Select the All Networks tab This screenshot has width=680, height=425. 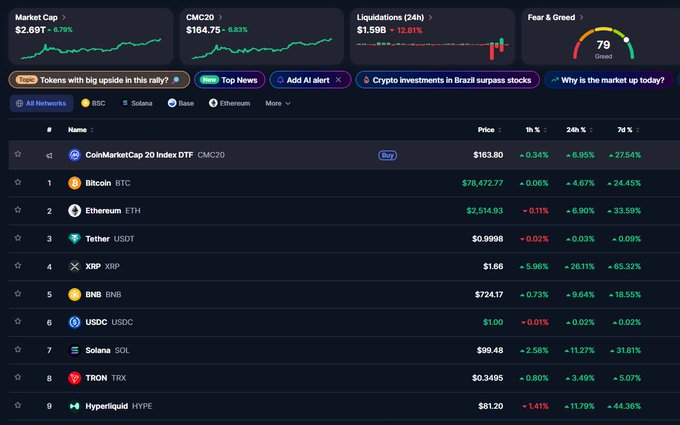tap(41, 103)
